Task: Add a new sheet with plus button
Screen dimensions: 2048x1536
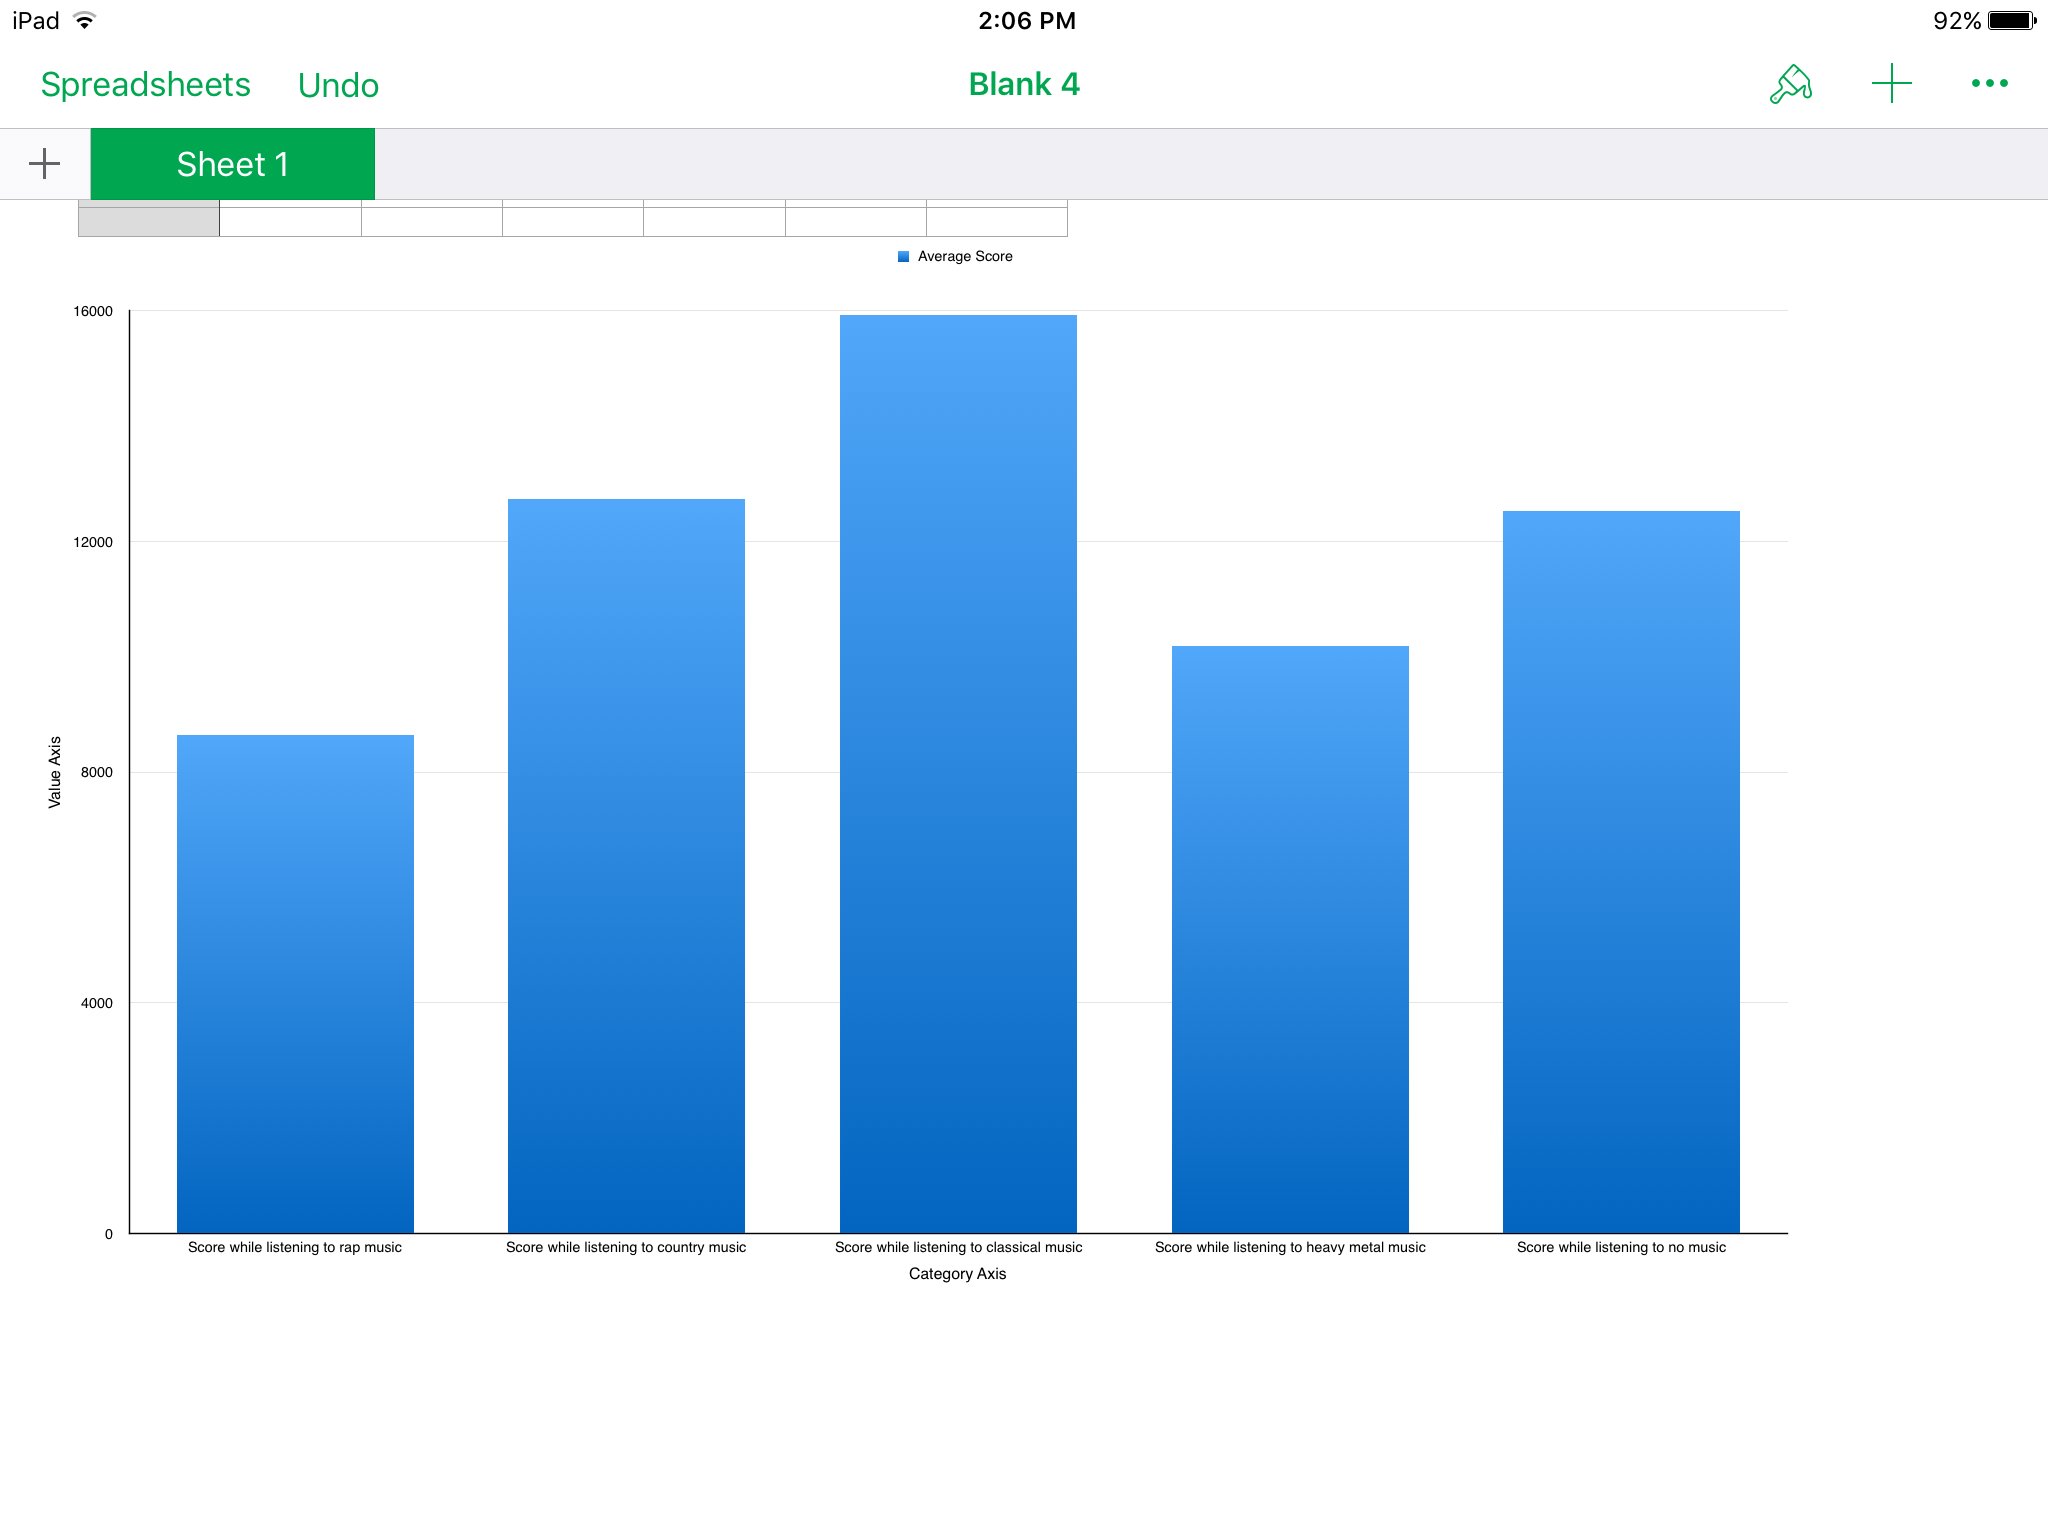Action: tap(44, 164)
